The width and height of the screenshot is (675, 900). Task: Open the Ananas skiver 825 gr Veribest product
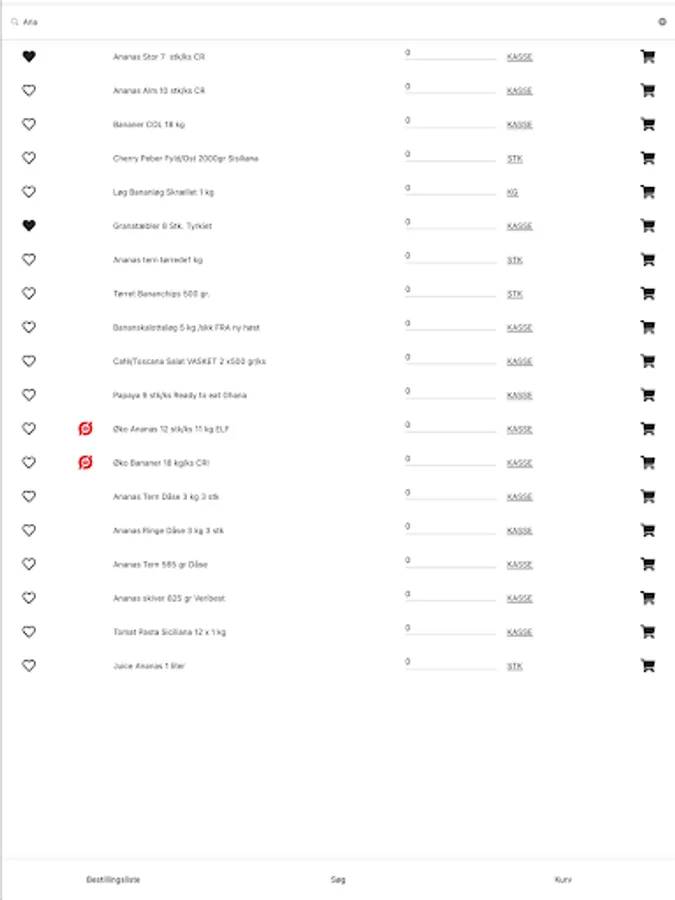coord(169,598)
